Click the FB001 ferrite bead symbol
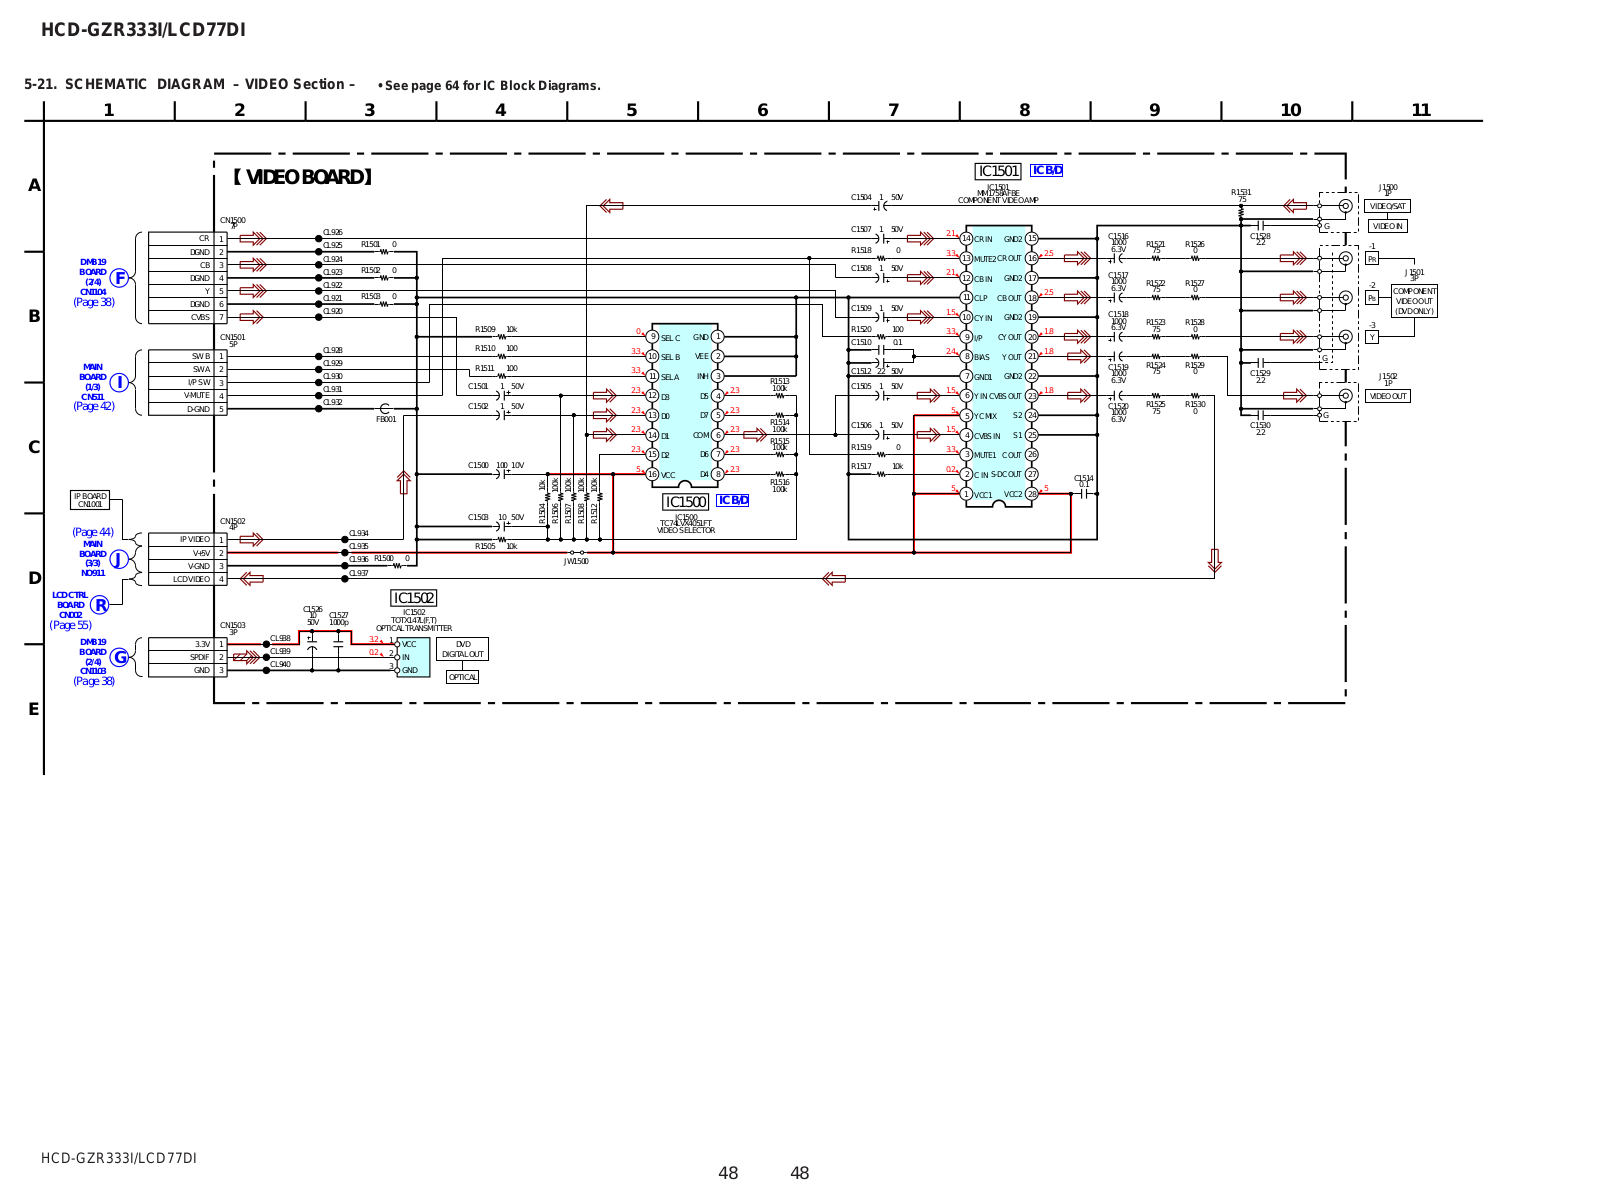This screenshot has width=1601, height=1204. tap(385, 409)
